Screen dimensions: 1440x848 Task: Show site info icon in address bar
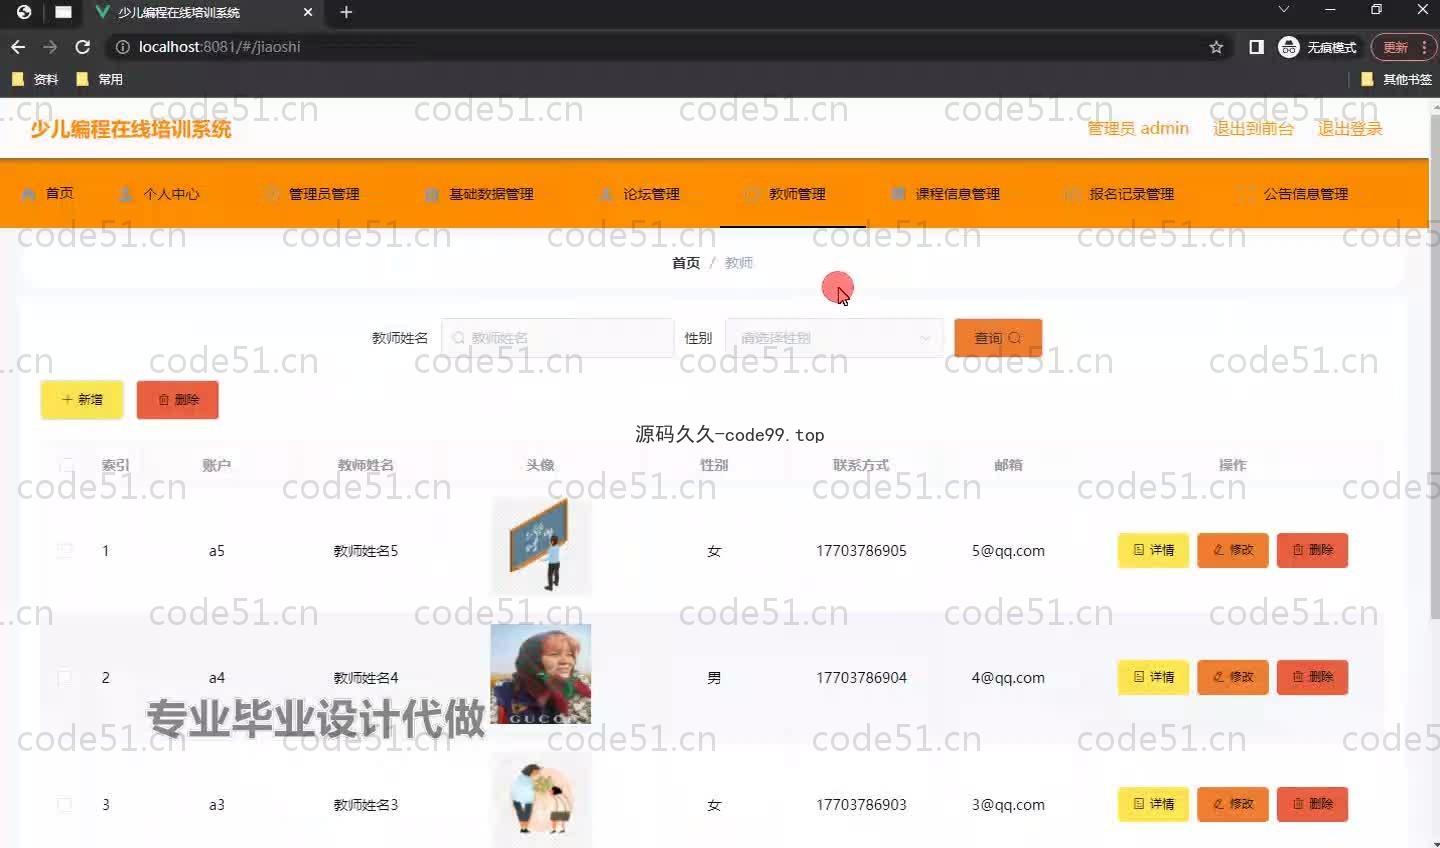pos(122,47)
